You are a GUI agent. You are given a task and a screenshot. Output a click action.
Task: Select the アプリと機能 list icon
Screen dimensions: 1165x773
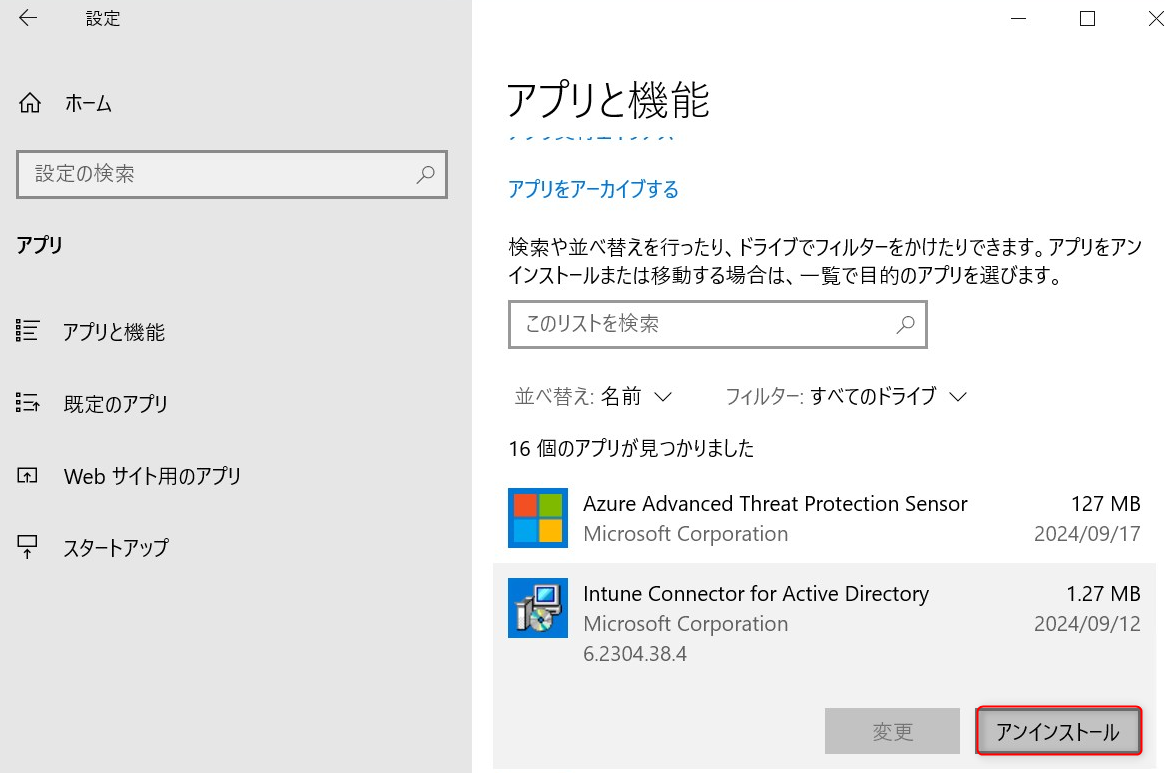click(27, 331)
